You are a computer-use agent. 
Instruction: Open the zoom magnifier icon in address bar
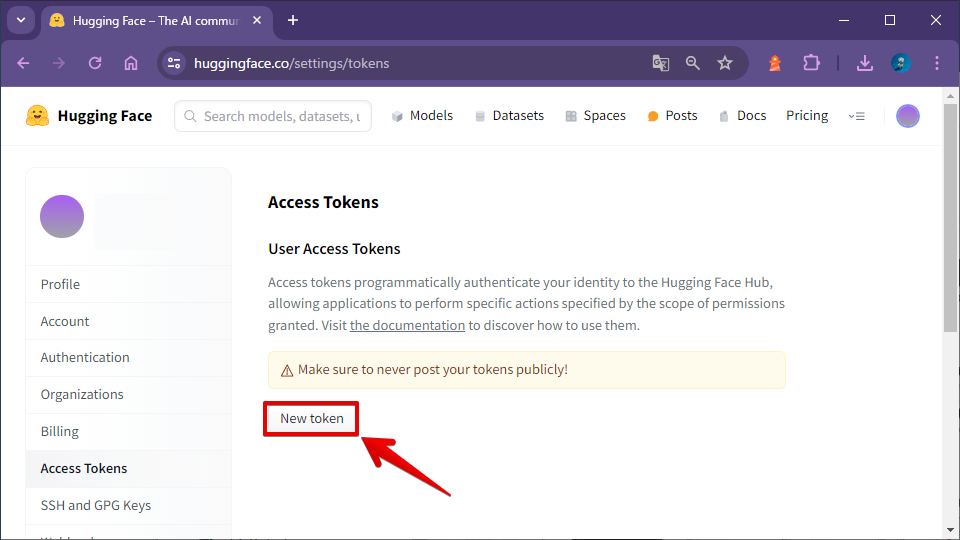692,63
